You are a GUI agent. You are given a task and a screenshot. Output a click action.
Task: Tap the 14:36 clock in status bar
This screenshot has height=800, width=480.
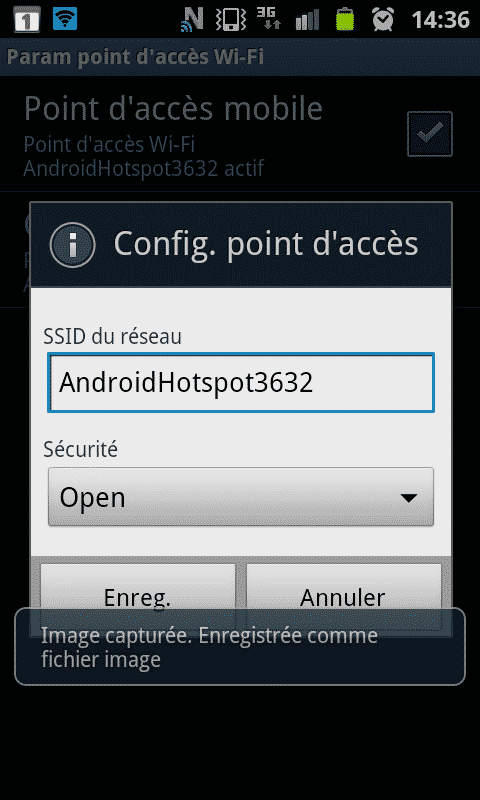pos(440,20)
